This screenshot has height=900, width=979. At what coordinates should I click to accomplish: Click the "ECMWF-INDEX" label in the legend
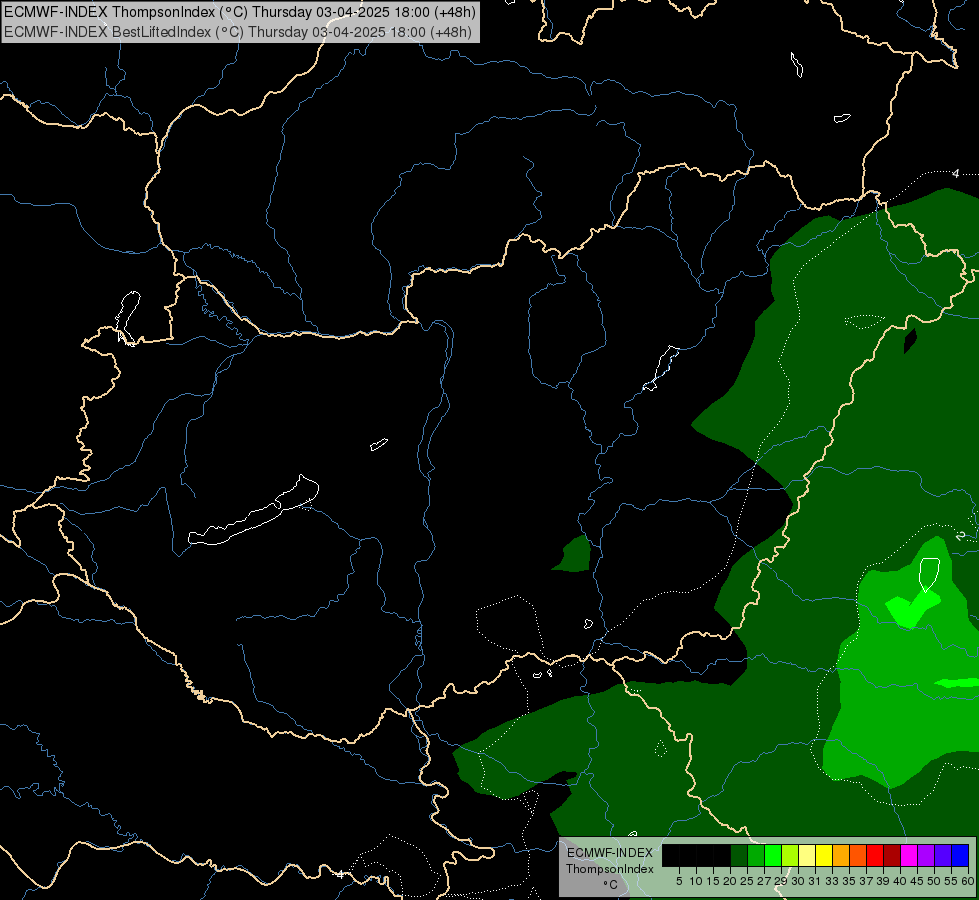[x=610, y=853]
